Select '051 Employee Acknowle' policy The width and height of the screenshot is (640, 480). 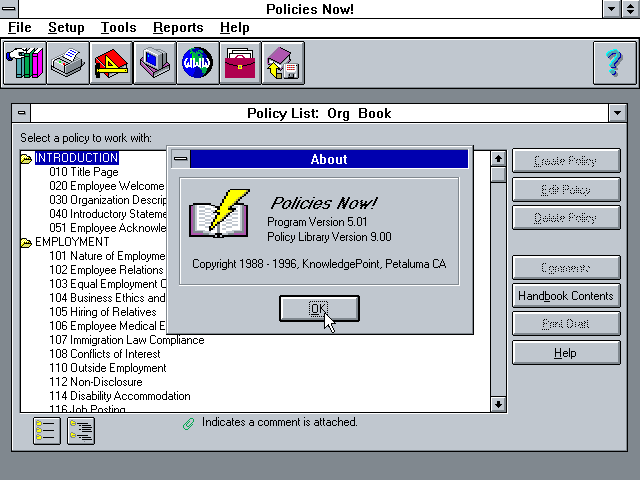[x=108, y=228]
